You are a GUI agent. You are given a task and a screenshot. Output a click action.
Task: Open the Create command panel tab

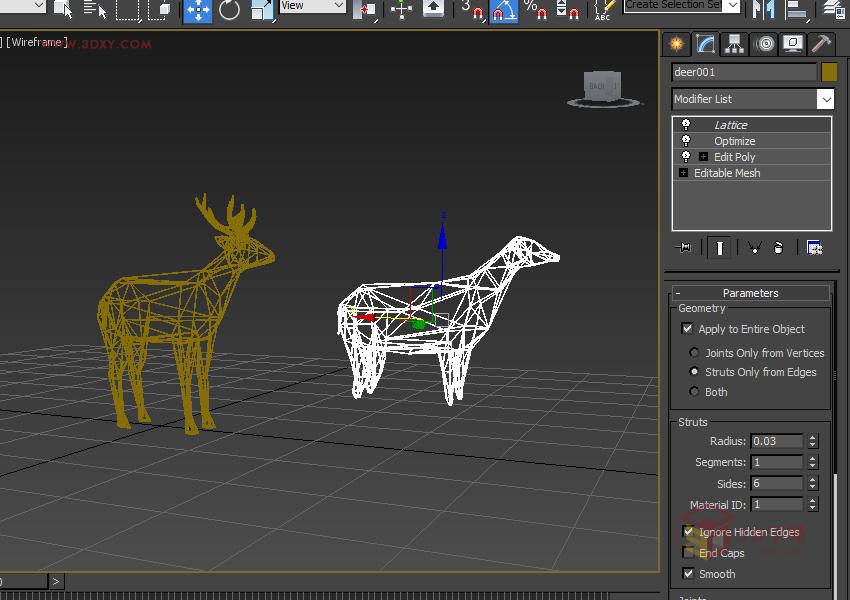pyautogui.click(x=677, y=44)
